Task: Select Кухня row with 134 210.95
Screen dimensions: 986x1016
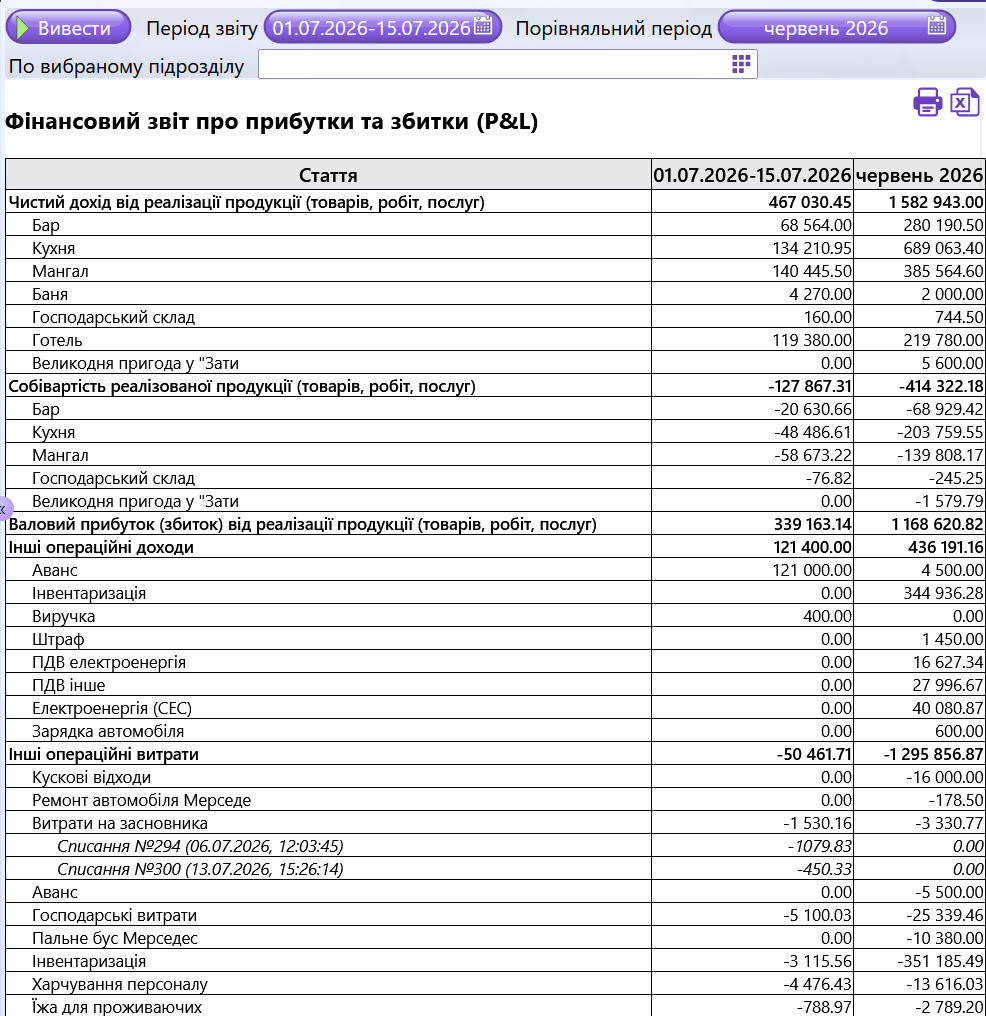Action: click(x=495, y=248)
